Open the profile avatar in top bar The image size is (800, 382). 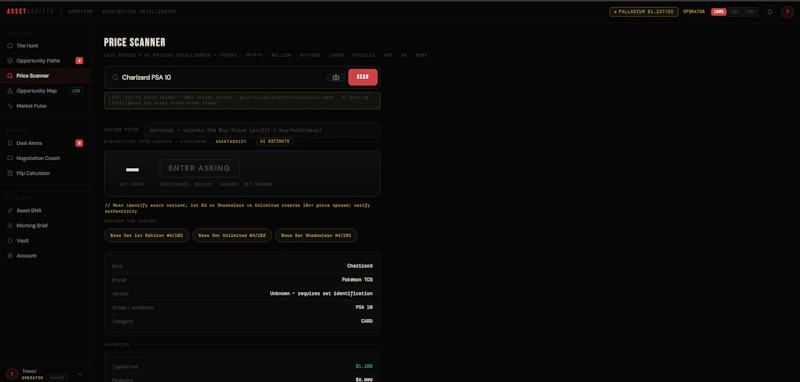(x=787, y=12)
